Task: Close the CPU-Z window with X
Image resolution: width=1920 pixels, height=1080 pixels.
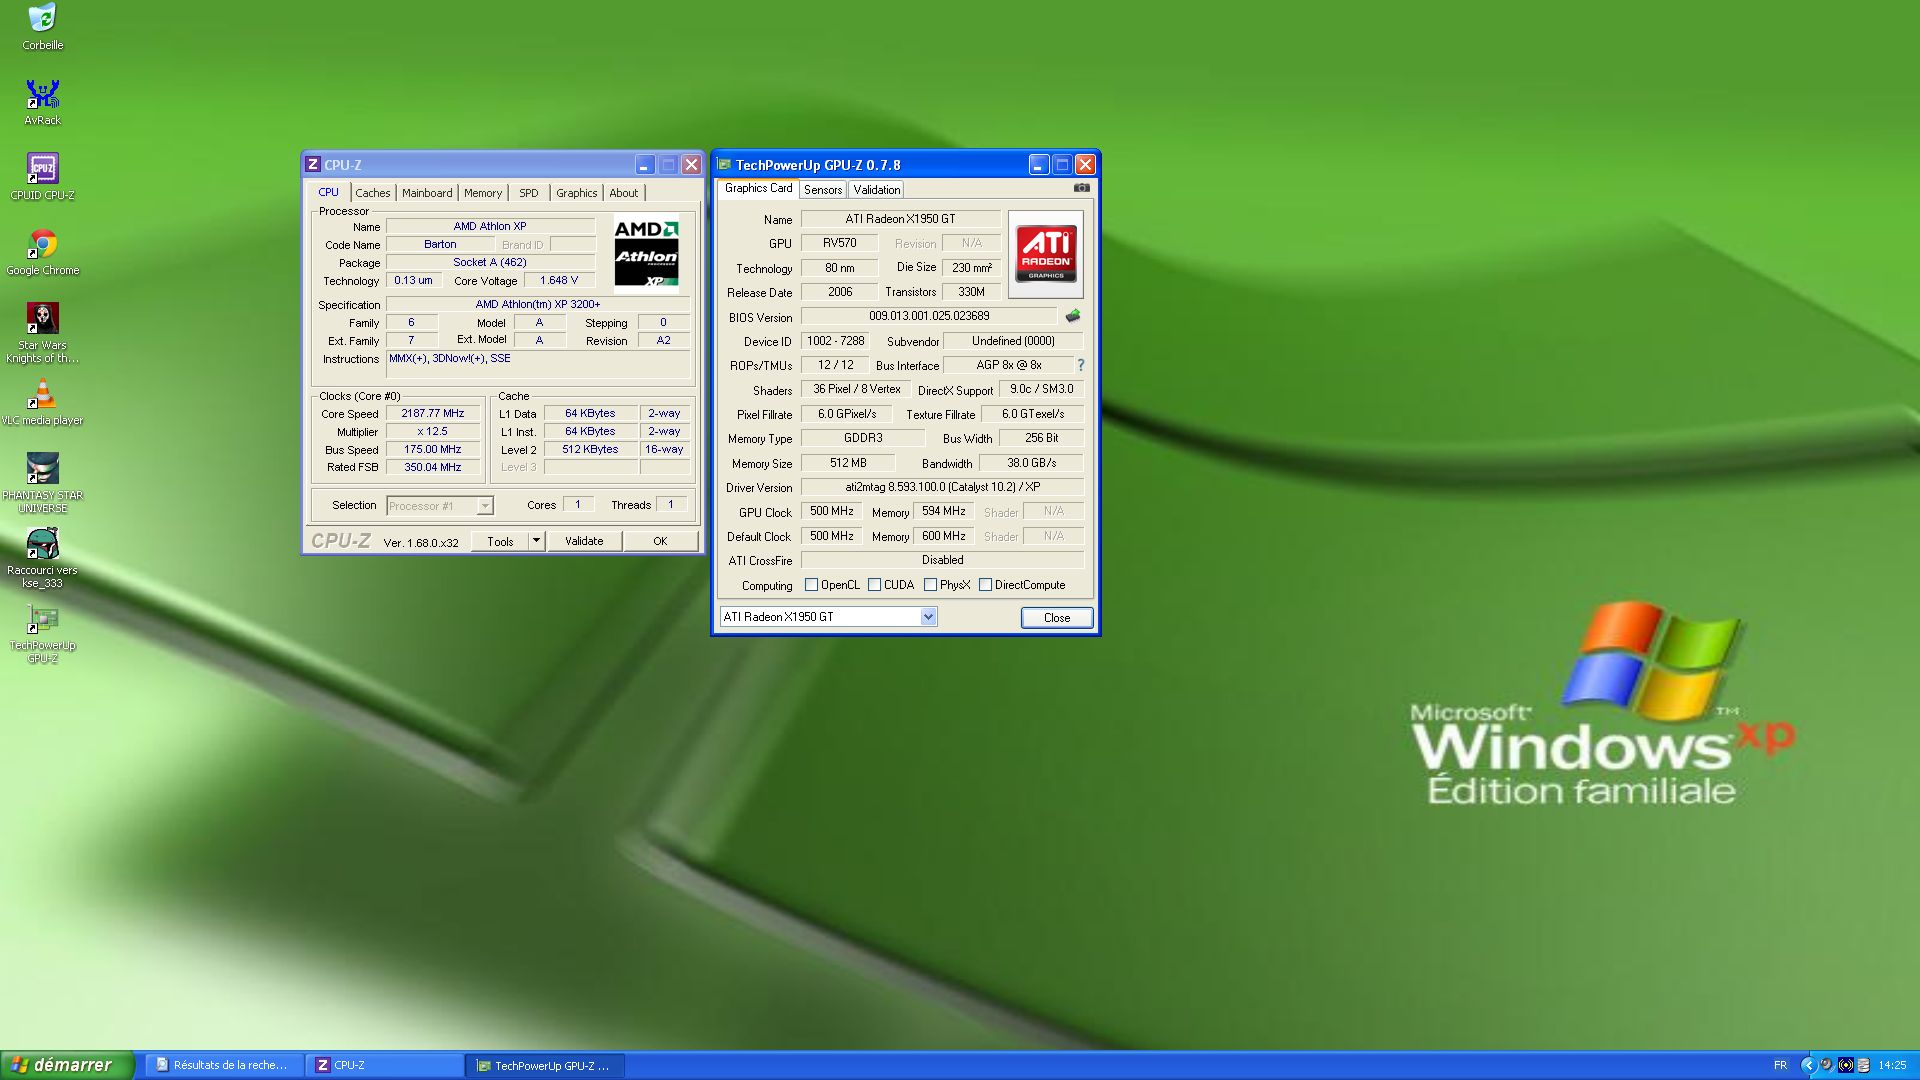Action: (x=691, y=165)
